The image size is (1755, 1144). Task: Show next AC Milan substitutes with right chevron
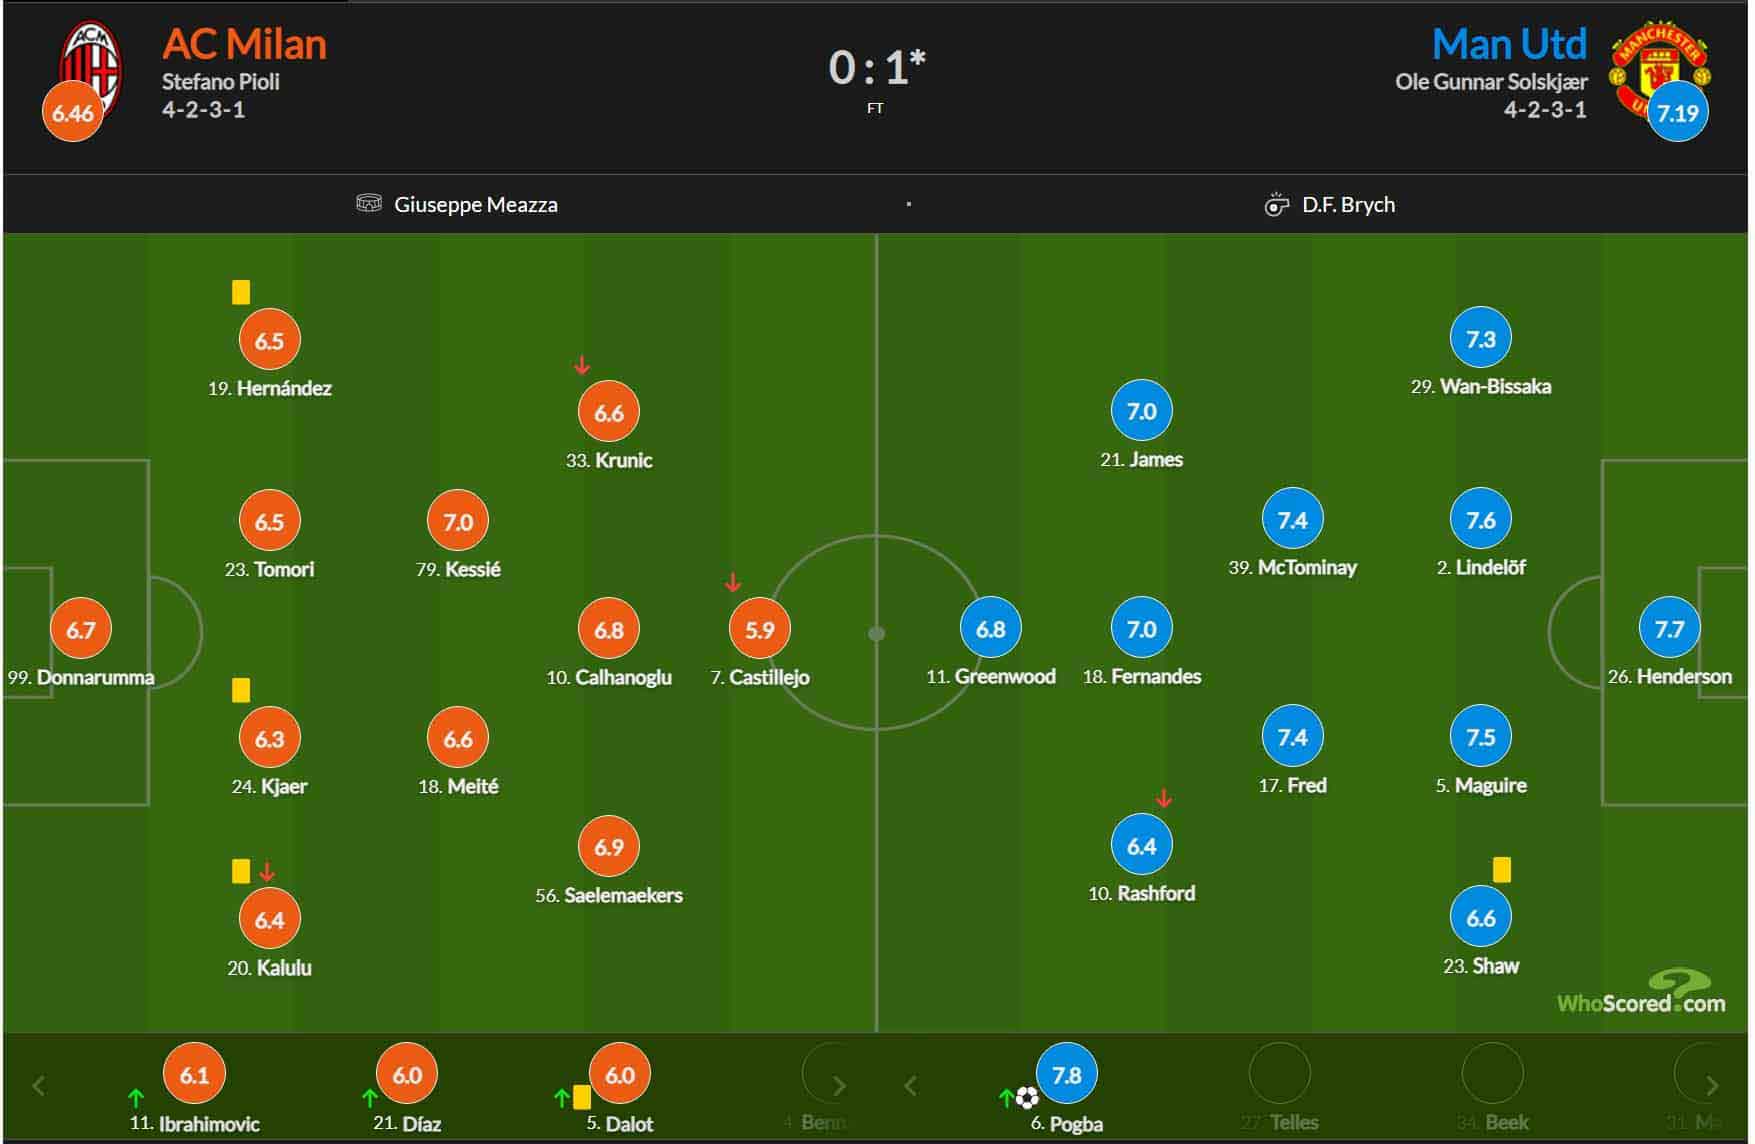click(839, 1085)
